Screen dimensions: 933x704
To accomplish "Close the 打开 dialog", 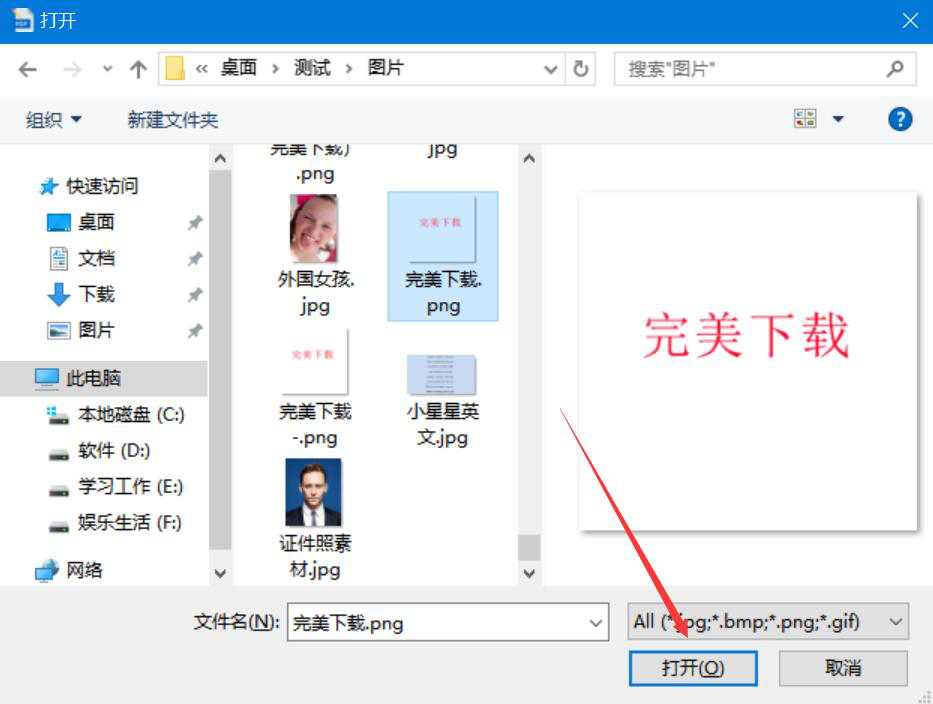I will 910,21.
